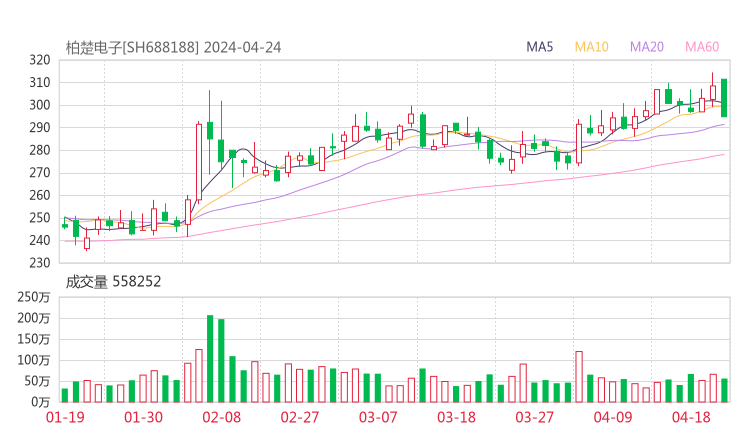The width and height of the screenshot is (740, 440).
Task: Click the 280 price axis label
Action: pos(40,151)
